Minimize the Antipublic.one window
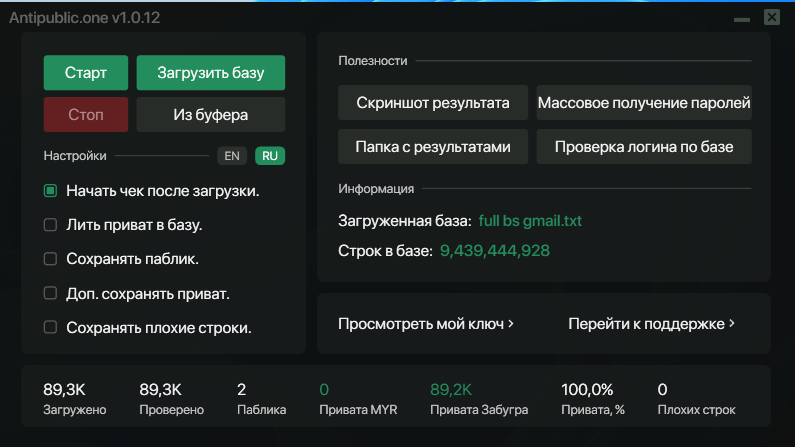The image size is (795, 447). [741, 18]
